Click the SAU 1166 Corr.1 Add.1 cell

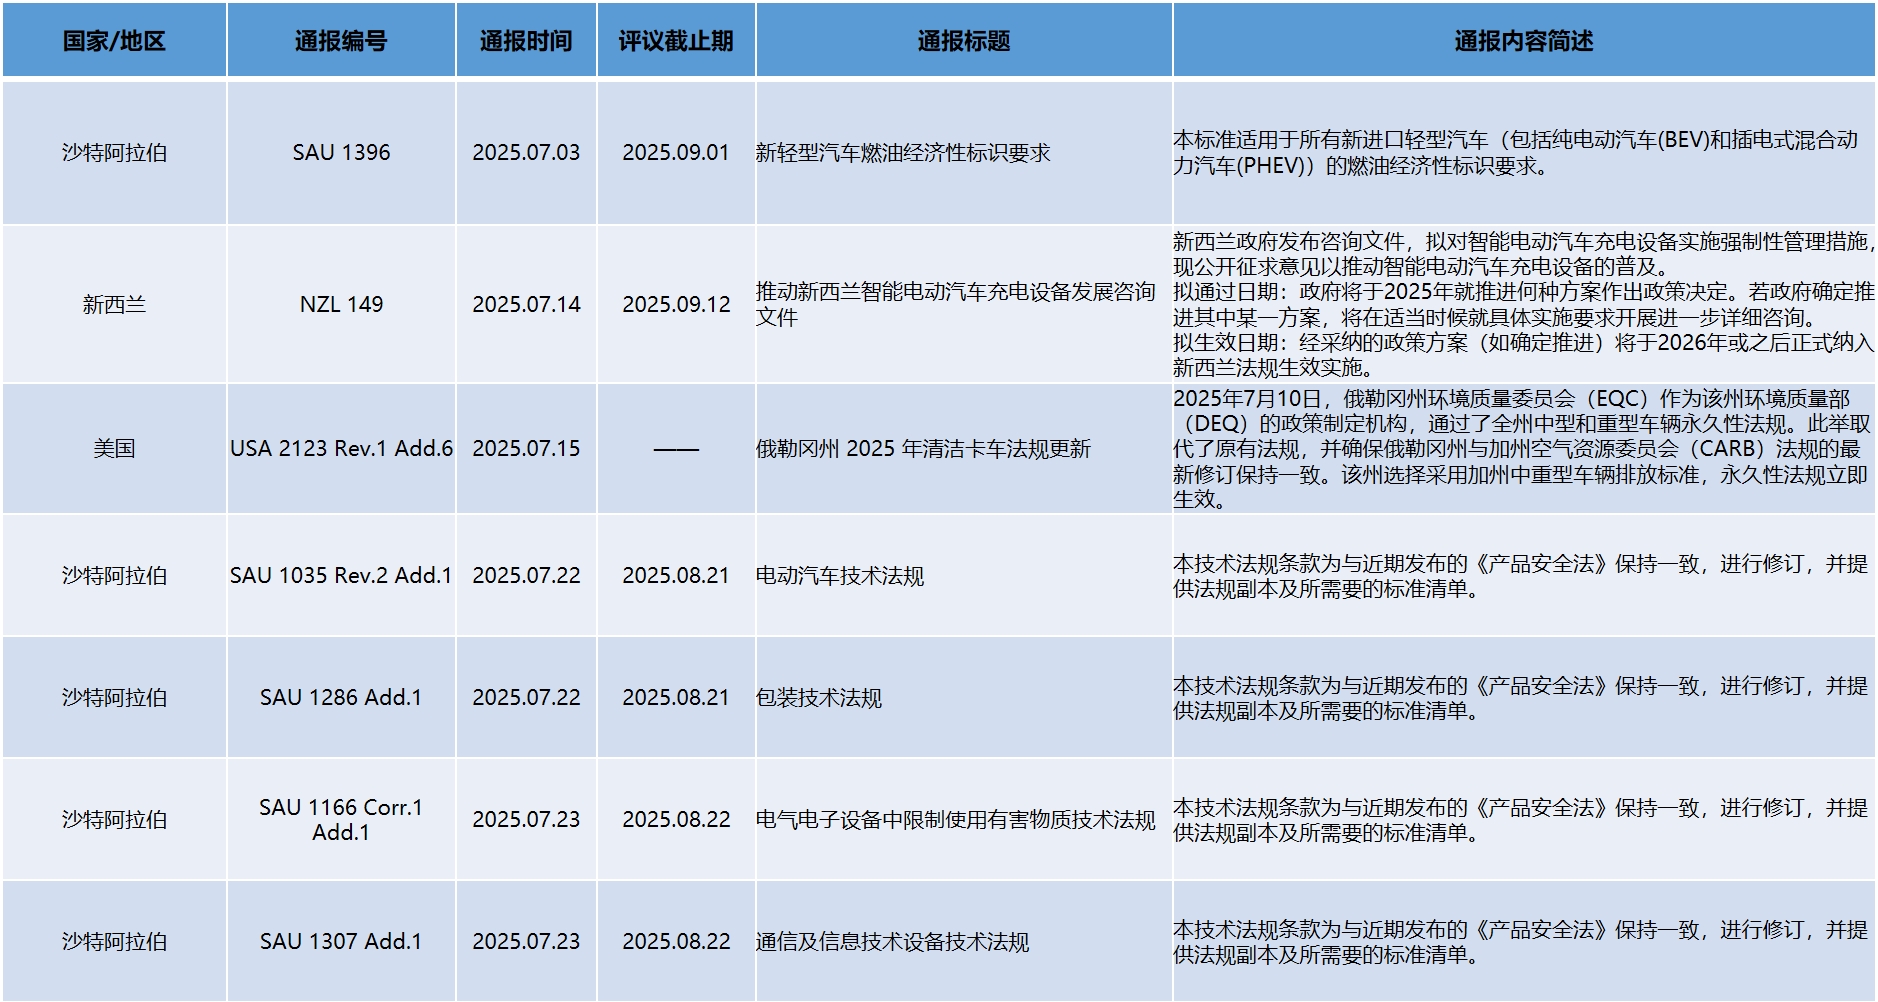point(341,820)
